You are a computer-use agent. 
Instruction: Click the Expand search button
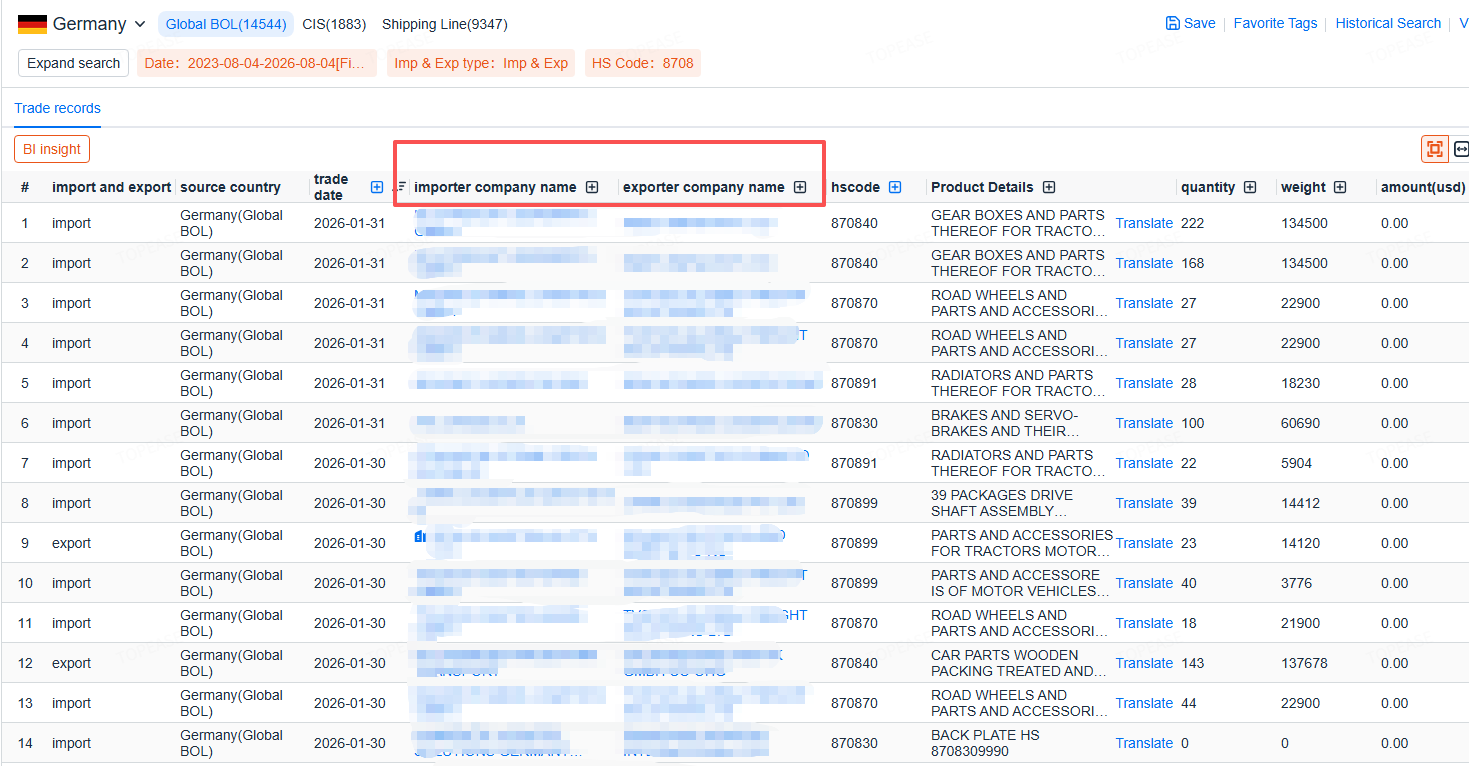pos(73,63)
